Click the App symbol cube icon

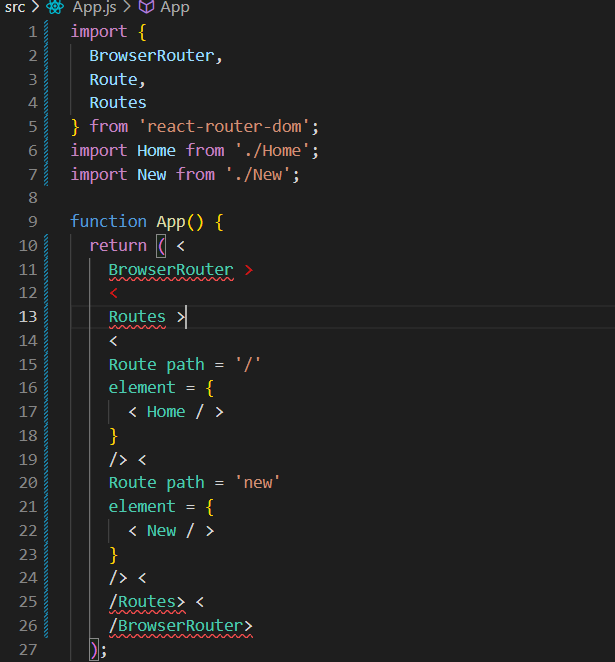pos(146,7)
